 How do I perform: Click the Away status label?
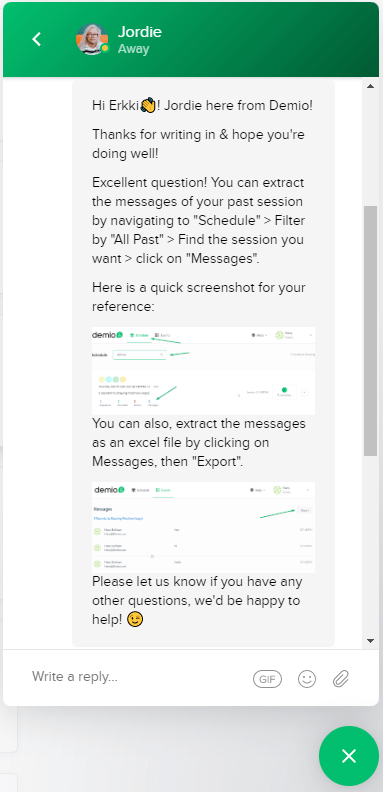133,49
